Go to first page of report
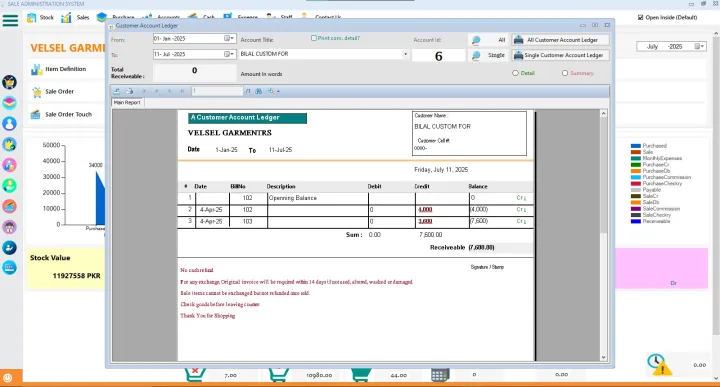Viewport: 720px width, 387px height. pos(144,91)
